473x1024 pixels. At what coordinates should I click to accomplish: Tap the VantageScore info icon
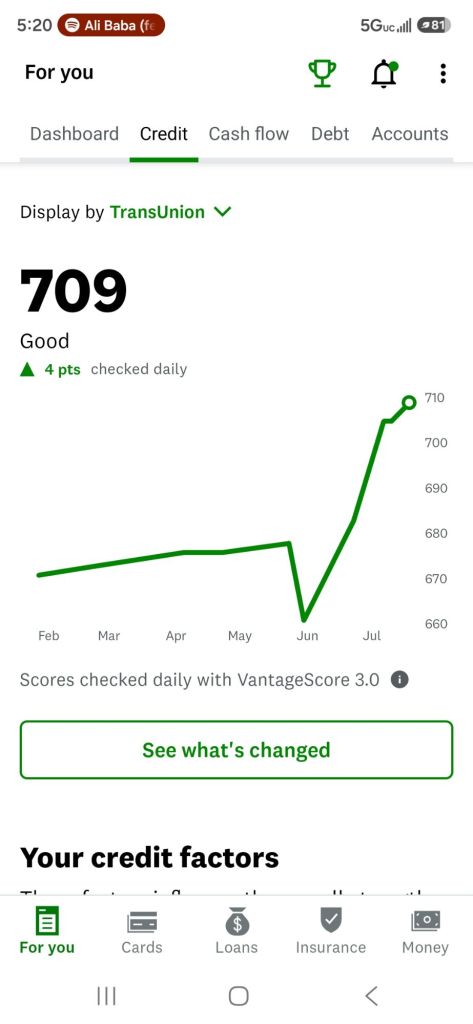[x=399, y=680]
